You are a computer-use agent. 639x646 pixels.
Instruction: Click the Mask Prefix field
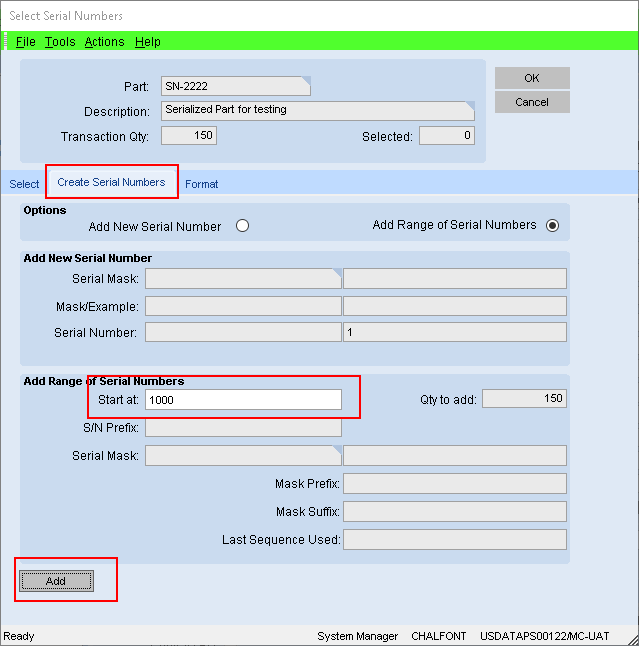[455, 484]
